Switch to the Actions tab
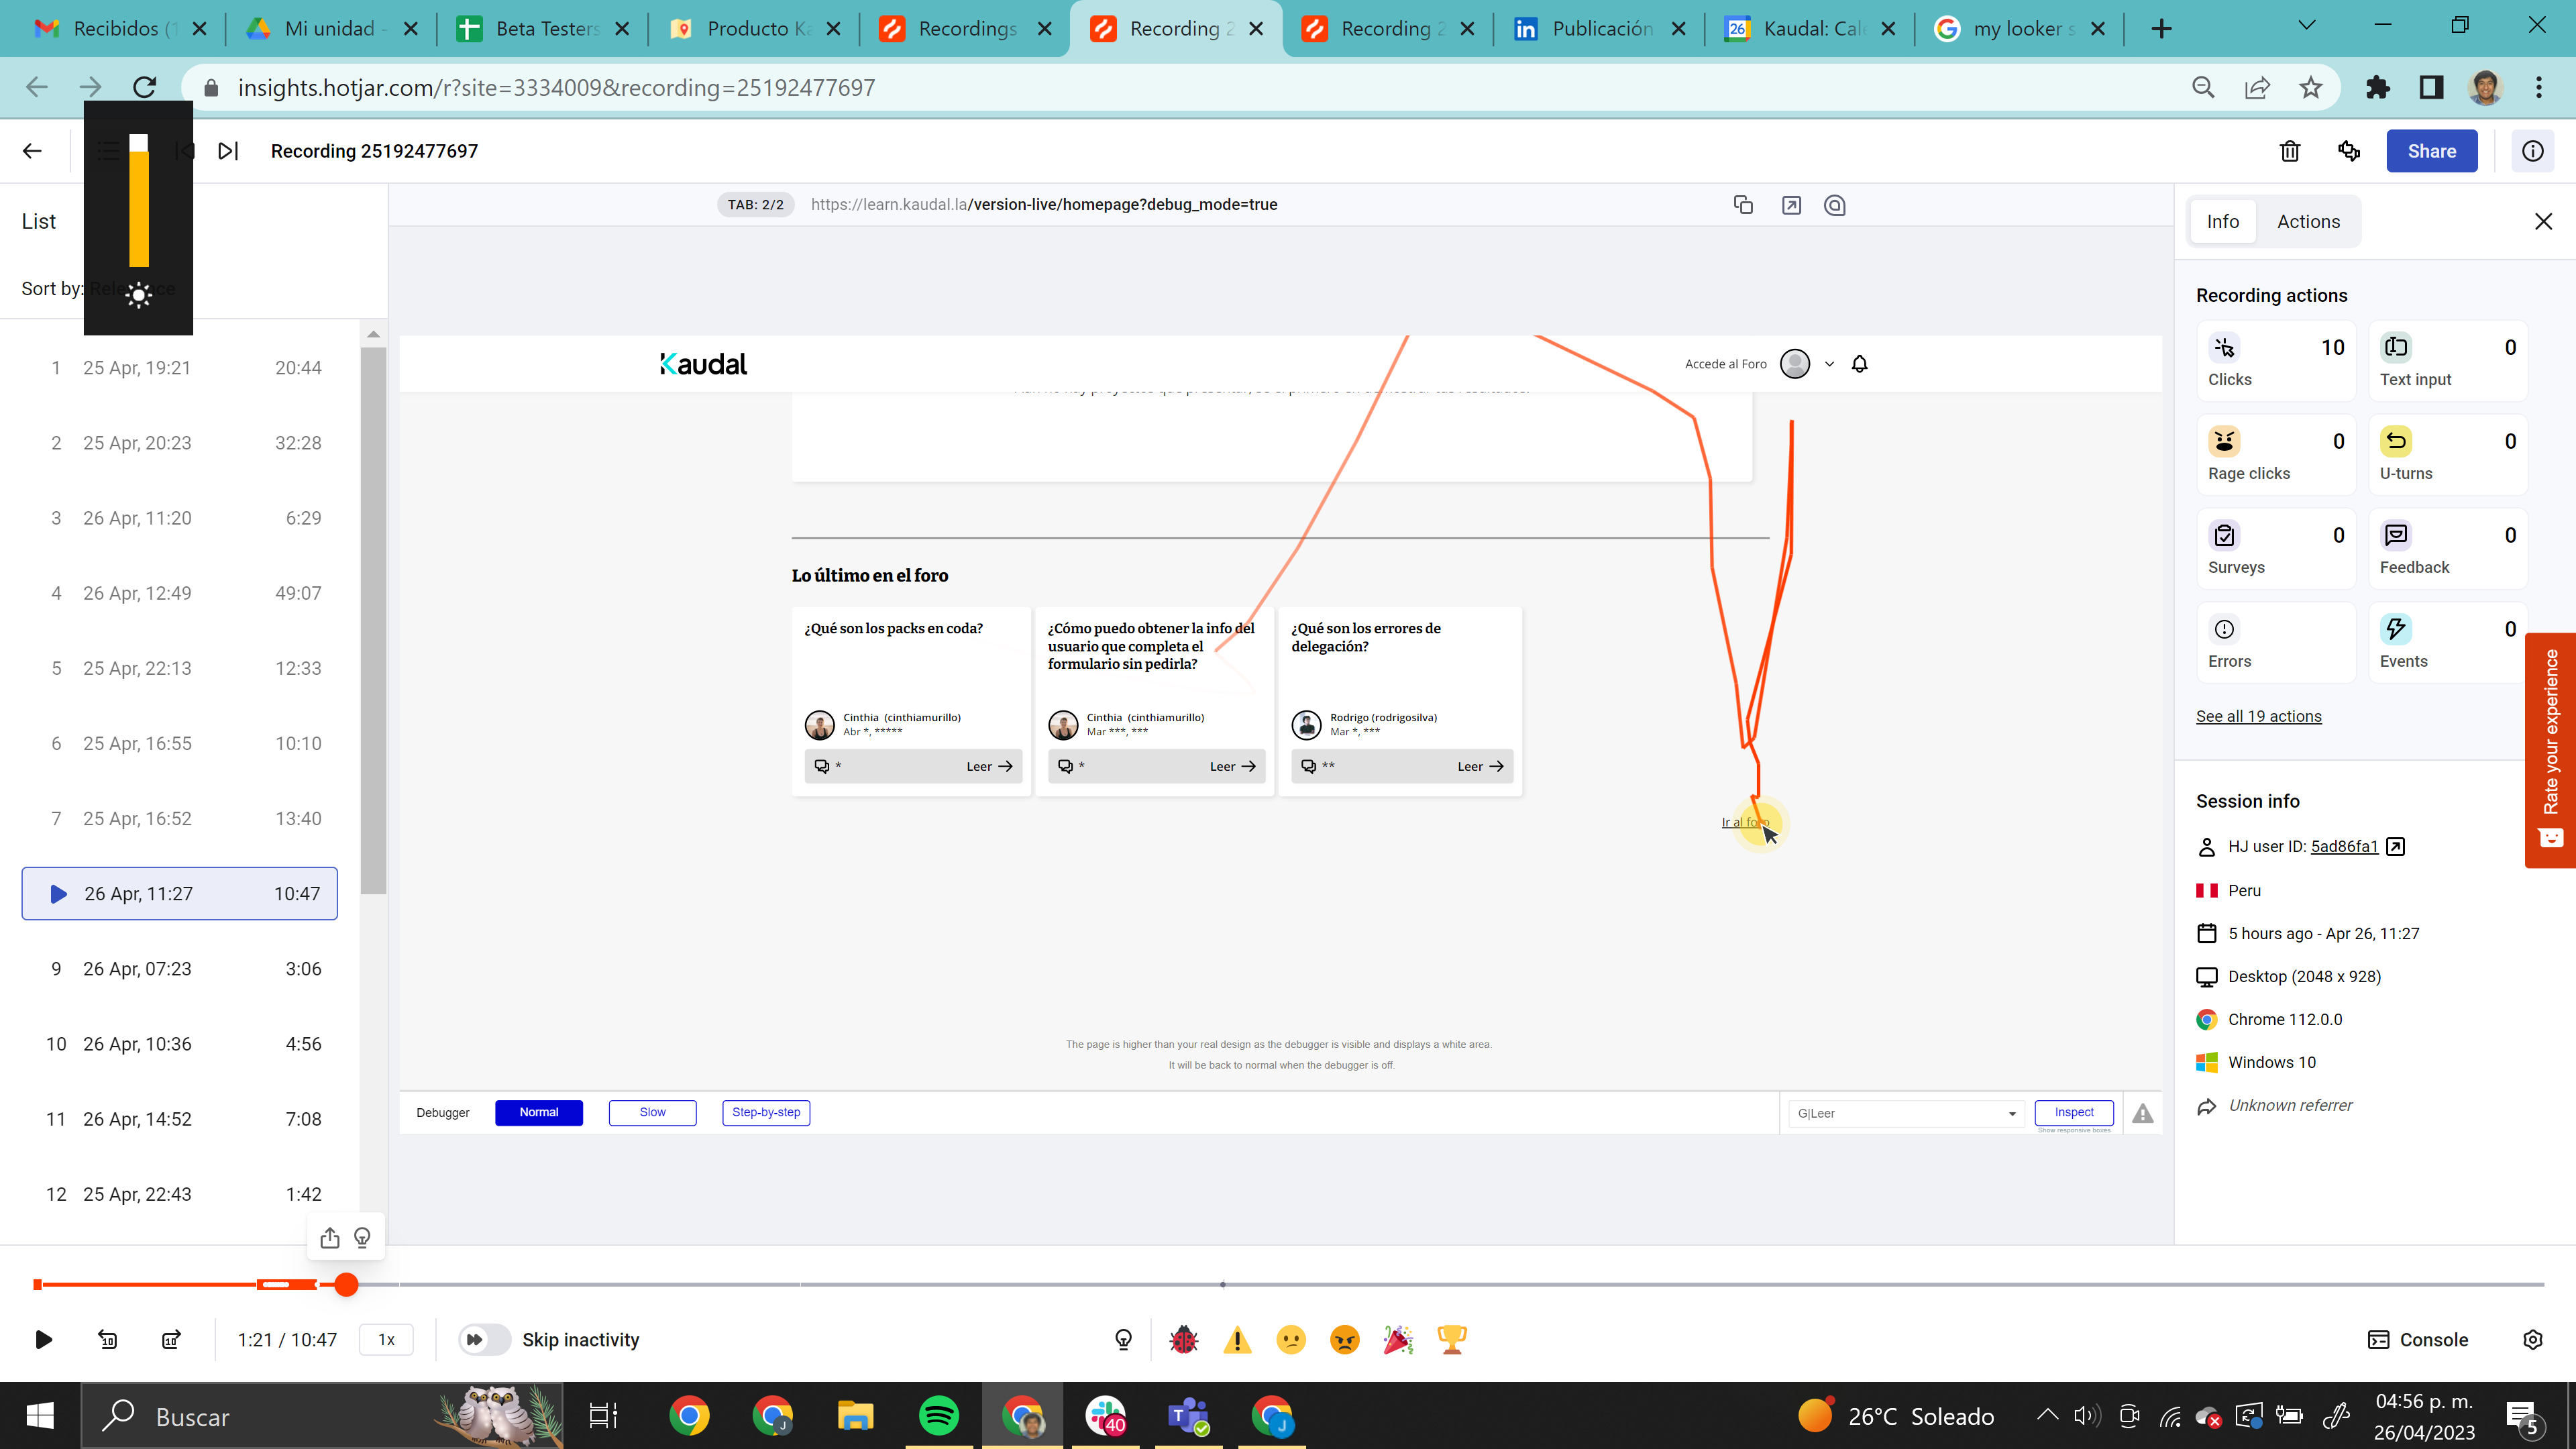The image size is (2576, 1449). [x=2308, y=221]
